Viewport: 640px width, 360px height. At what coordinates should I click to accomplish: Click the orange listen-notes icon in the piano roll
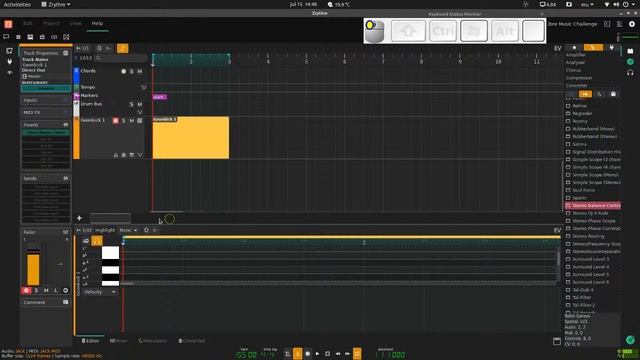(x=97, y=241)
